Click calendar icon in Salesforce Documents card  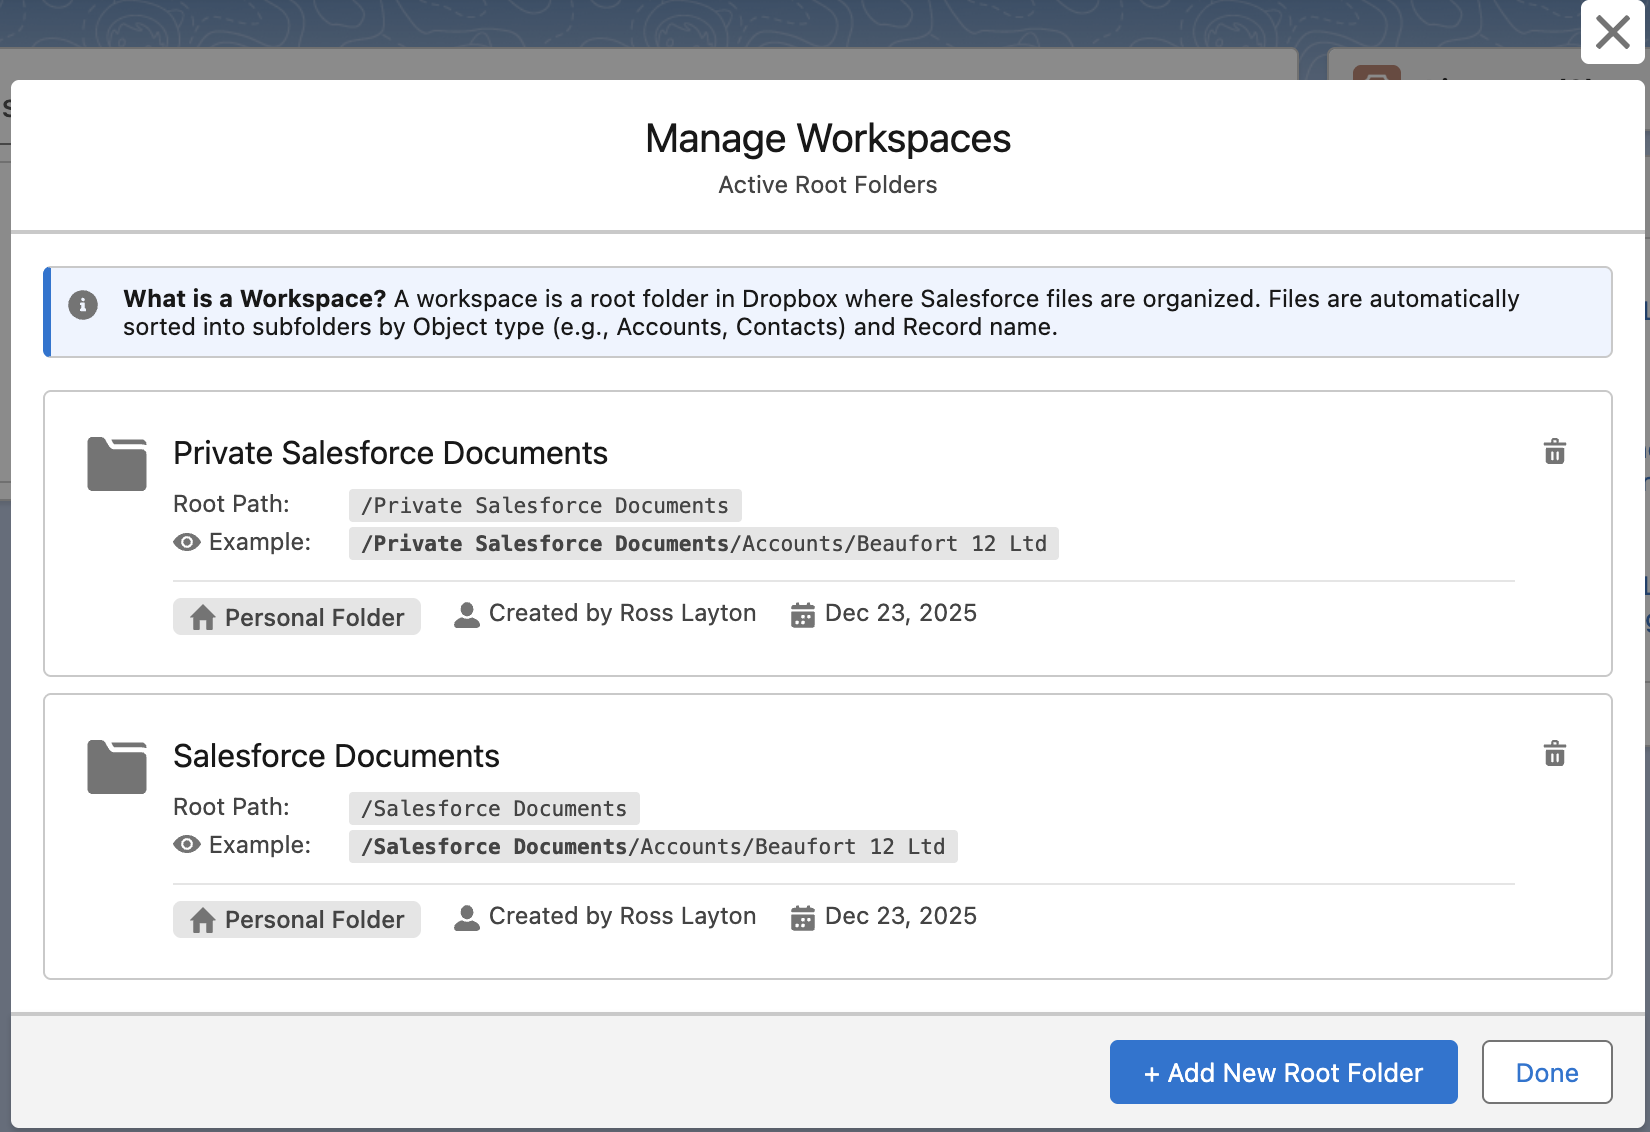pos(803,918)
